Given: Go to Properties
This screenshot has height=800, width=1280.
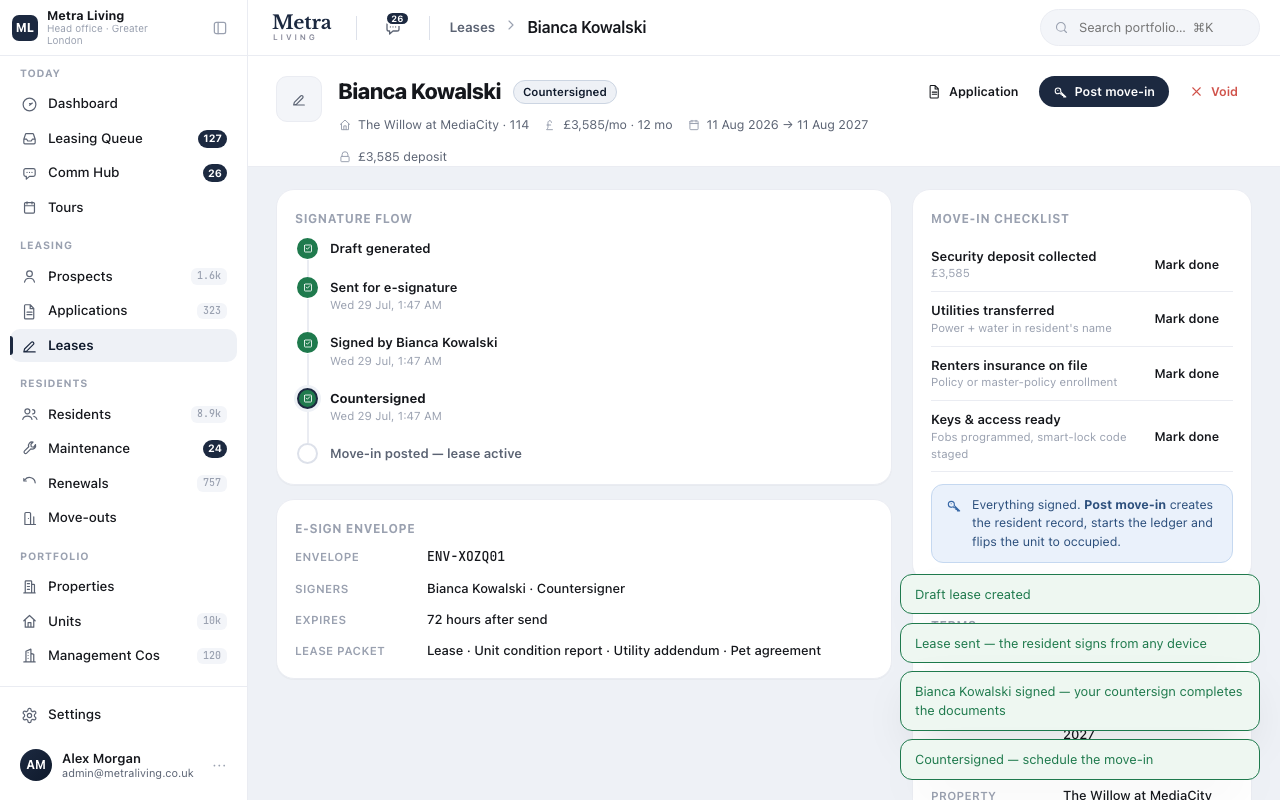Looking at the screenshot, I should (124, 587).
